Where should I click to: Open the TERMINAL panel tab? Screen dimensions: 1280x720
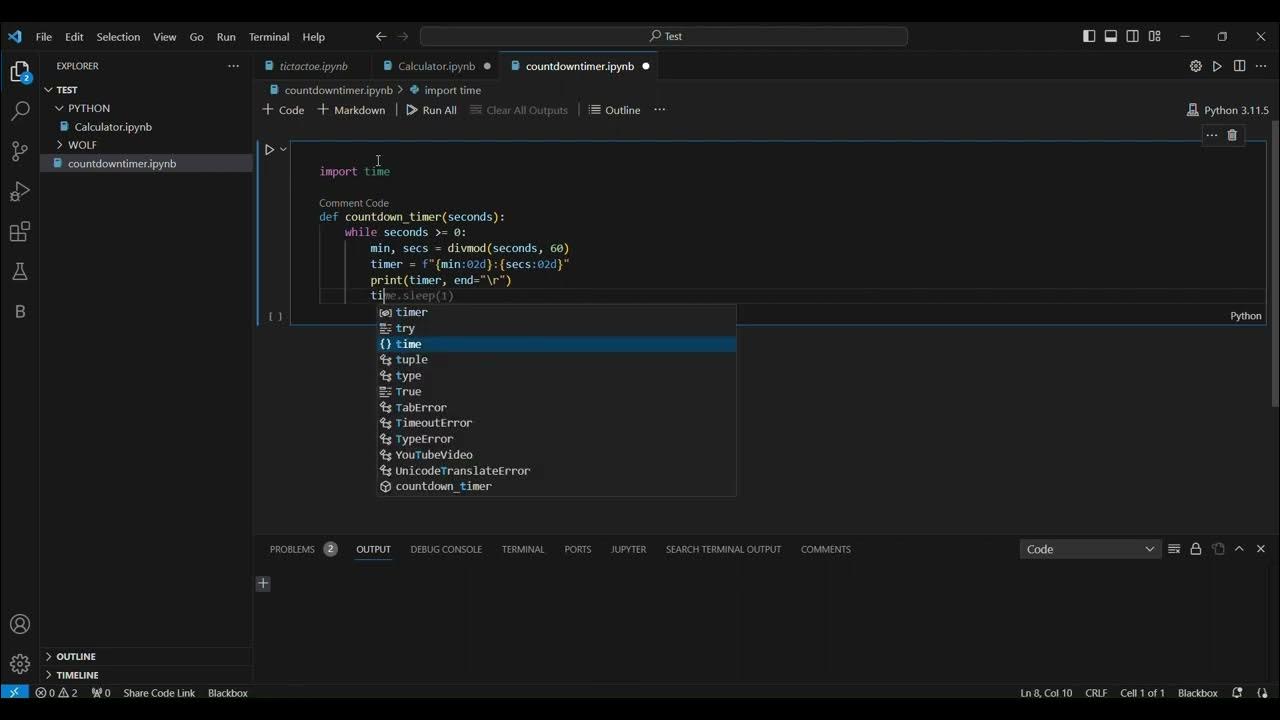(523, 549)
